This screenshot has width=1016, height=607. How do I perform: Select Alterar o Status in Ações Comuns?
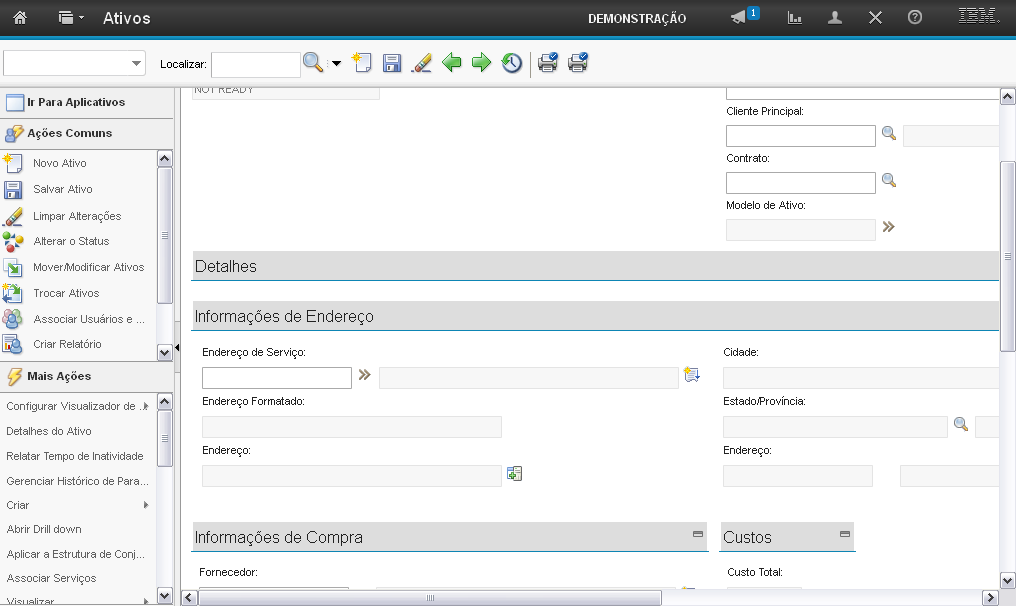click(71, 241)
